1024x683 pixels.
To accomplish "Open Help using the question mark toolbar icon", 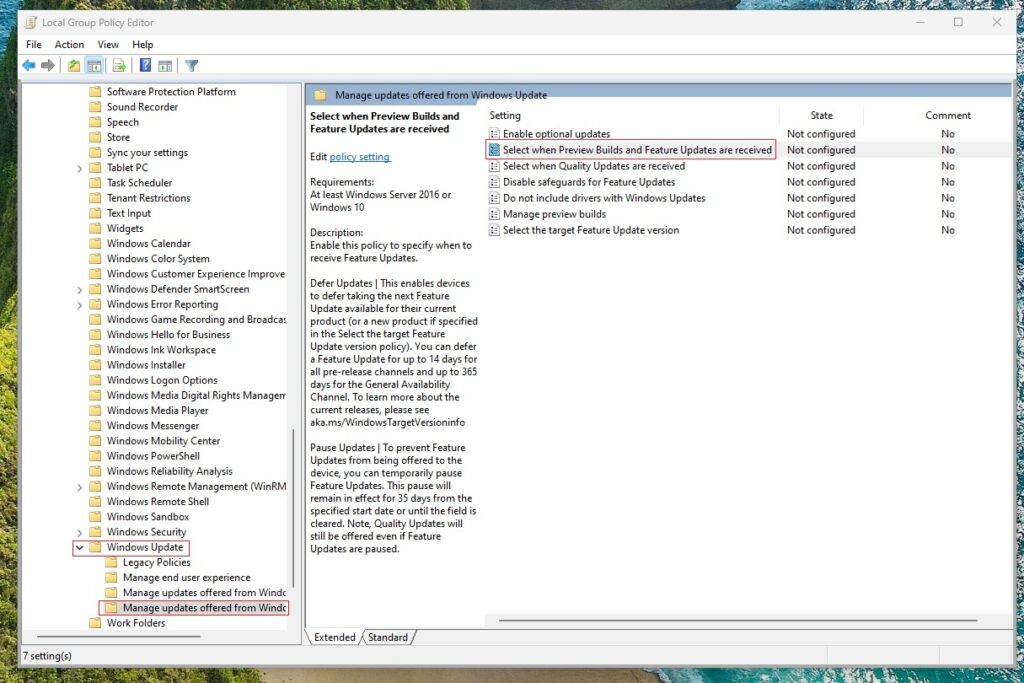I will point(147,65).
